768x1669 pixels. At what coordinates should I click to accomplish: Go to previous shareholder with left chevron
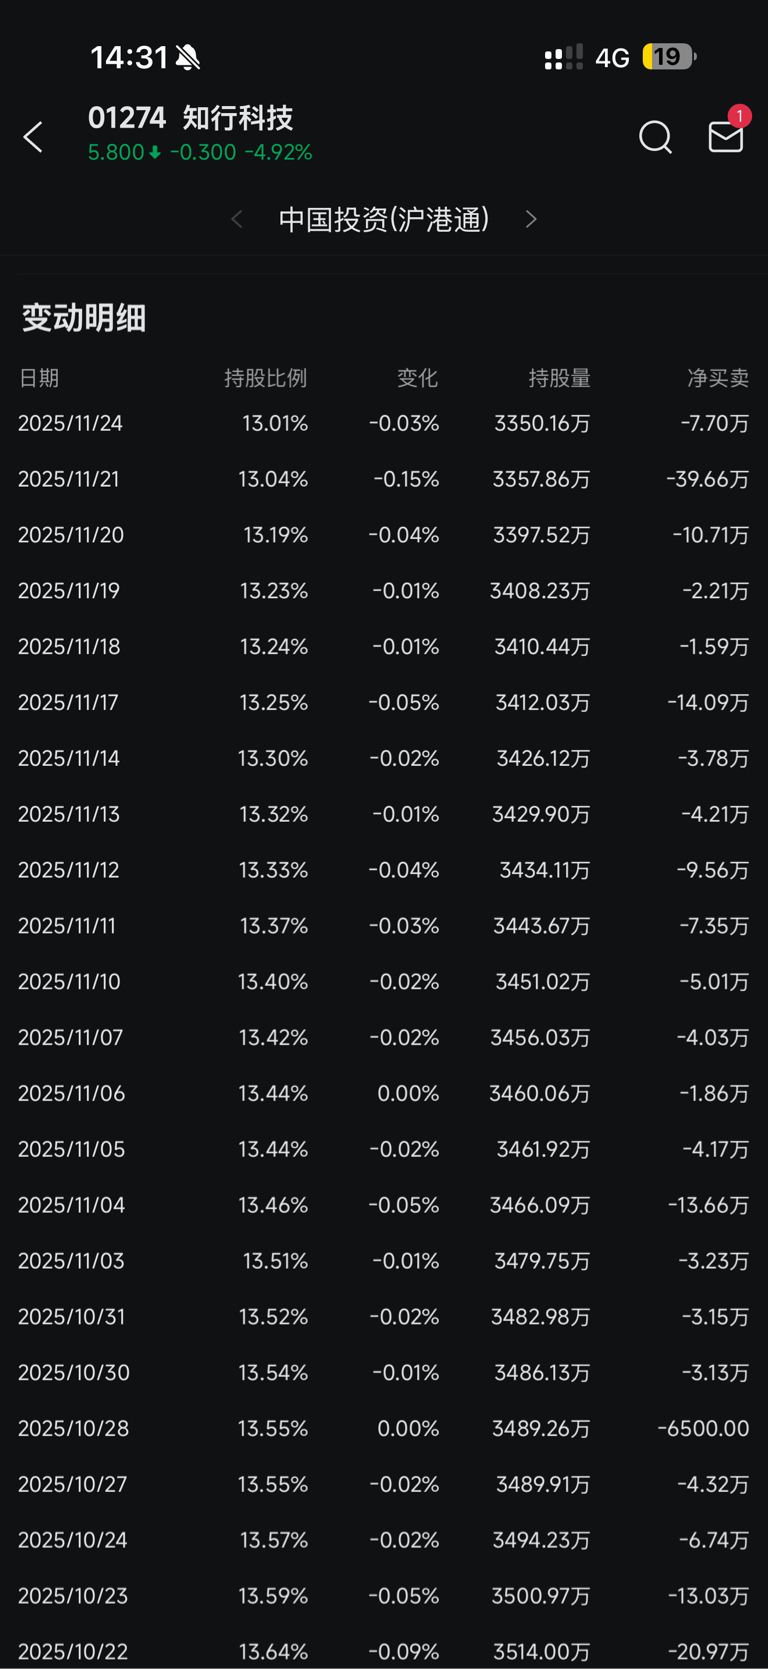tap(237, 219)
